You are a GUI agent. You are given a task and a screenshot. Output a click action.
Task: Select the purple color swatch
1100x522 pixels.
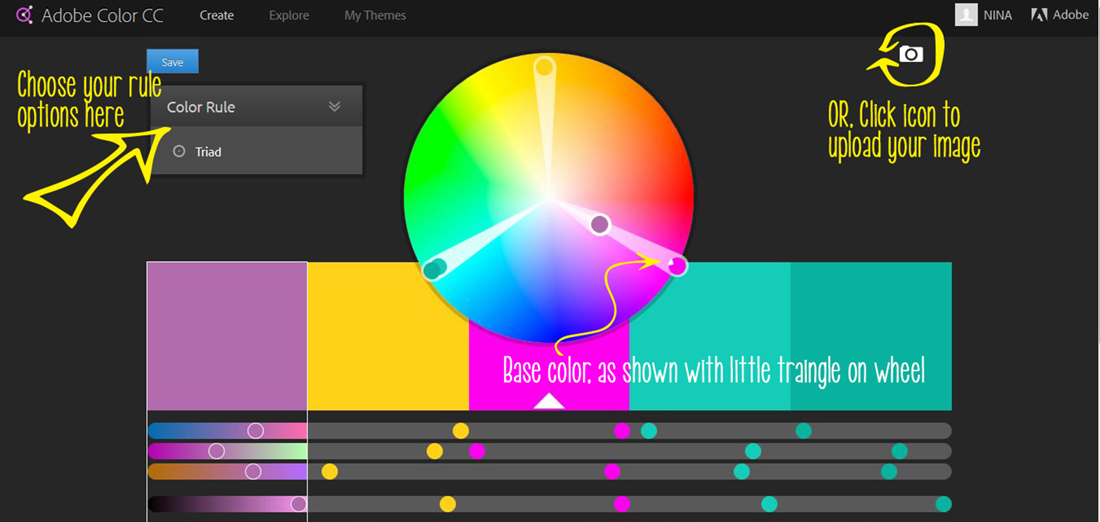pos(227,336)
